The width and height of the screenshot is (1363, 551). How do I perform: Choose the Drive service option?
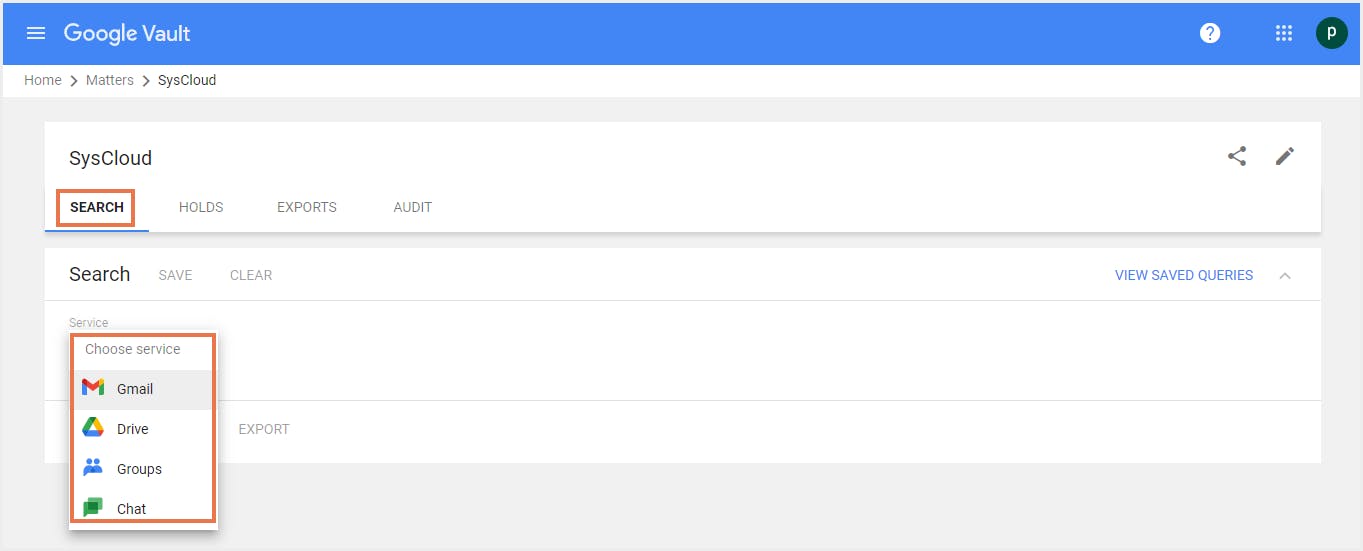(132, 429)
